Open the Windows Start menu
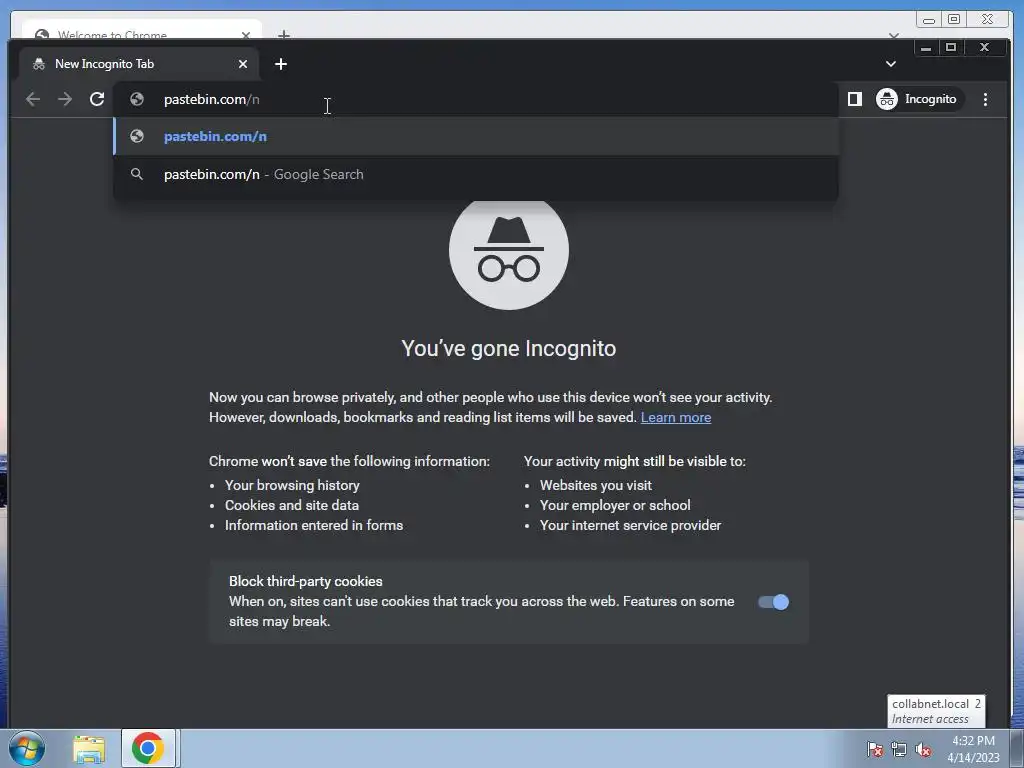 (27, 748)
